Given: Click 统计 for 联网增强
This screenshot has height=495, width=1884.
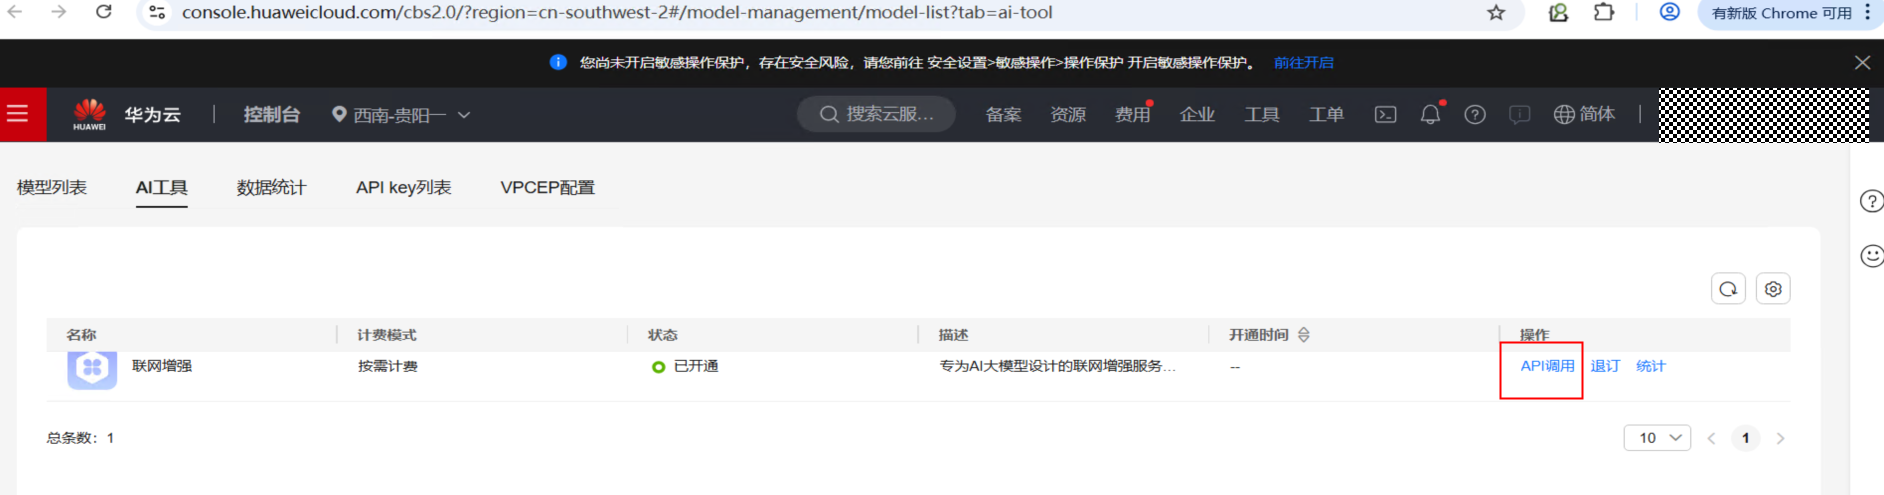Looking at the screenshot, I should [1650, 366].
